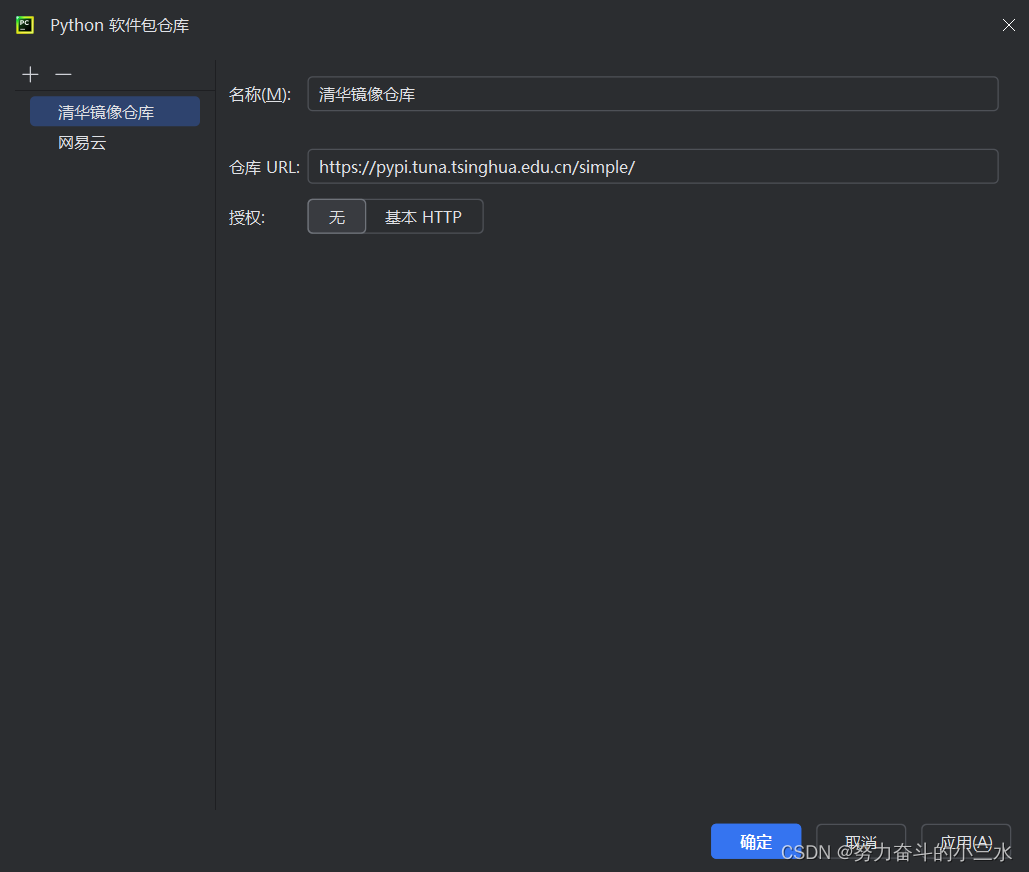Place cursor in the tsinghua mirror URL text

click(476, 166)
